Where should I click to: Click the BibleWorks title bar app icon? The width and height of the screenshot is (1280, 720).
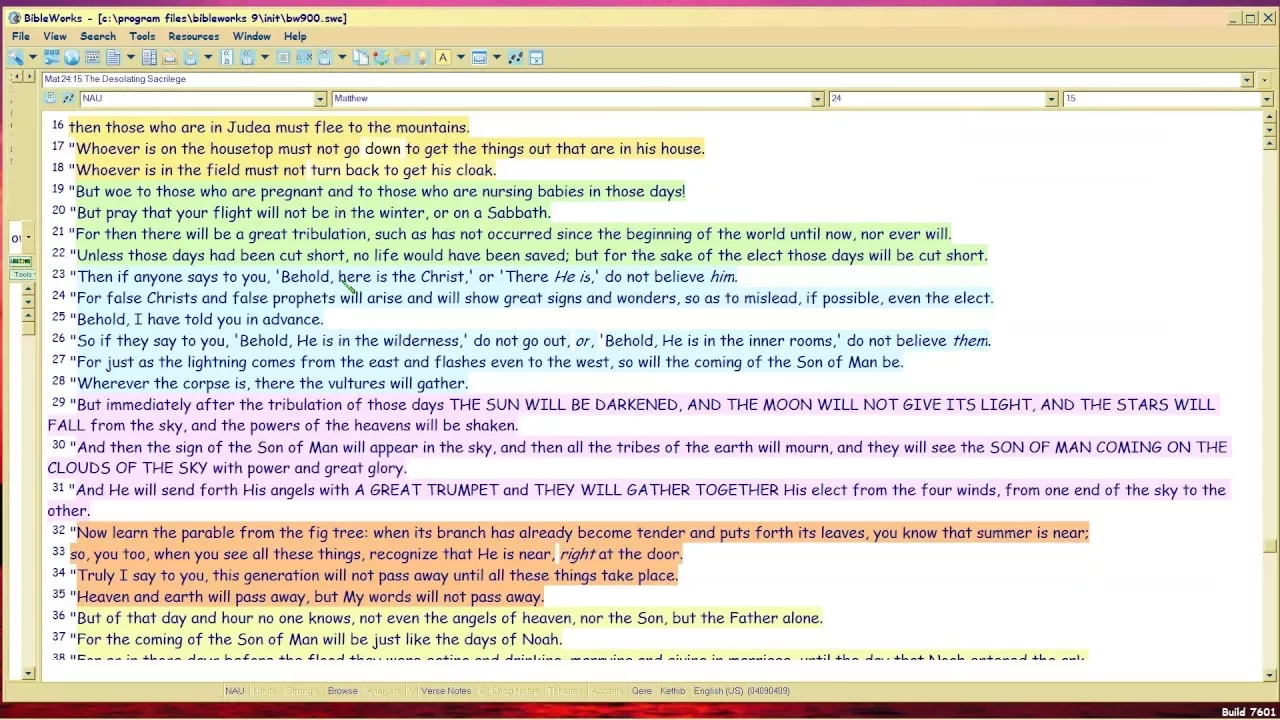click(x=13, y=18)
